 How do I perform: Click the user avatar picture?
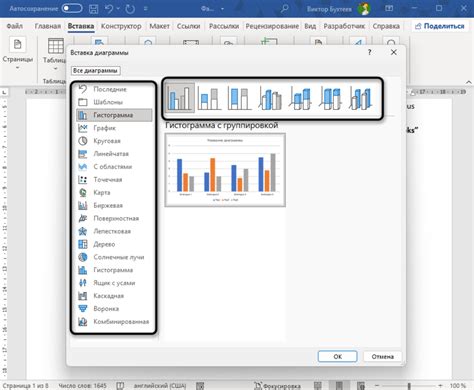point(364,9)
